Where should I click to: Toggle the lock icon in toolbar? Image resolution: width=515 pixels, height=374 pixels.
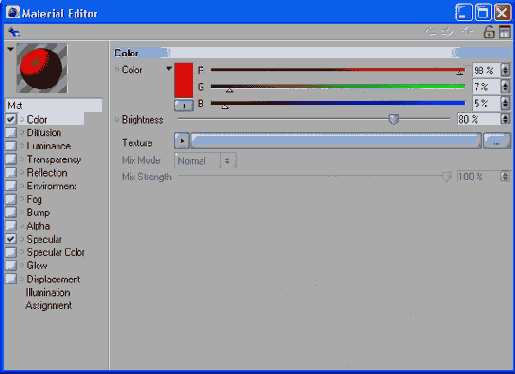(x=489, y=32)
